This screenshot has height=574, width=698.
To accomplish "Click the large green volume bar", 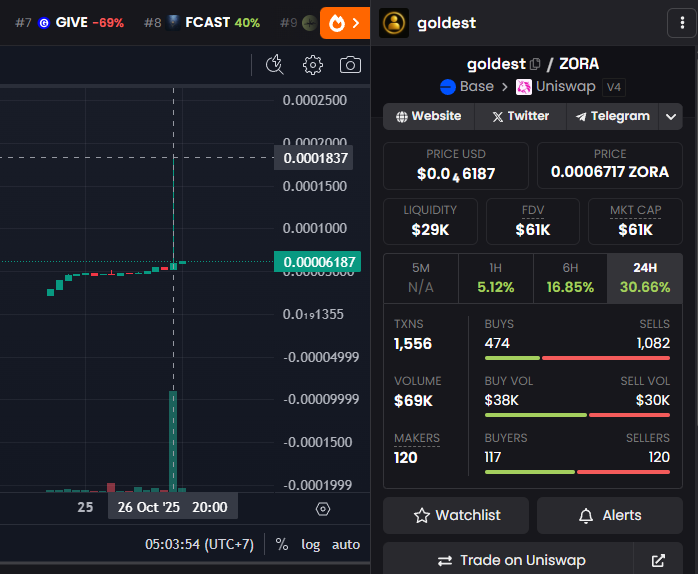I will tap(173, 441).
